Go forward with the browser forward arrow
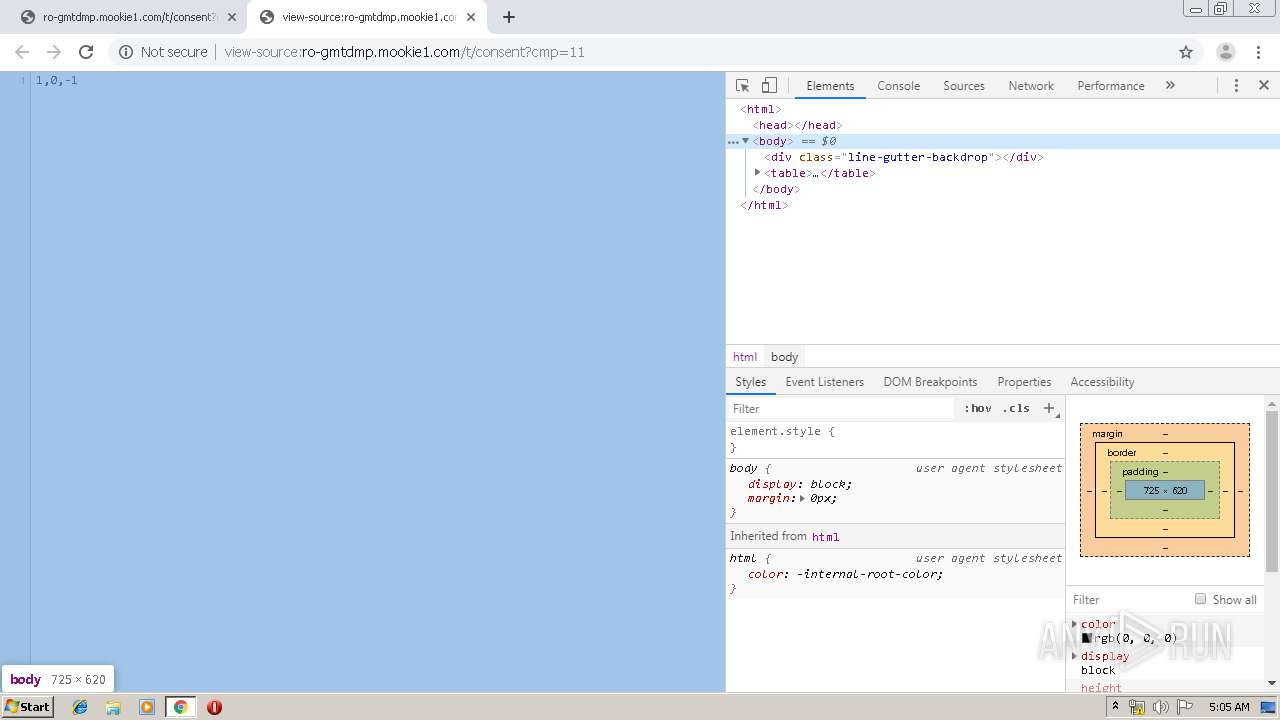 click(x=54, y=52)
